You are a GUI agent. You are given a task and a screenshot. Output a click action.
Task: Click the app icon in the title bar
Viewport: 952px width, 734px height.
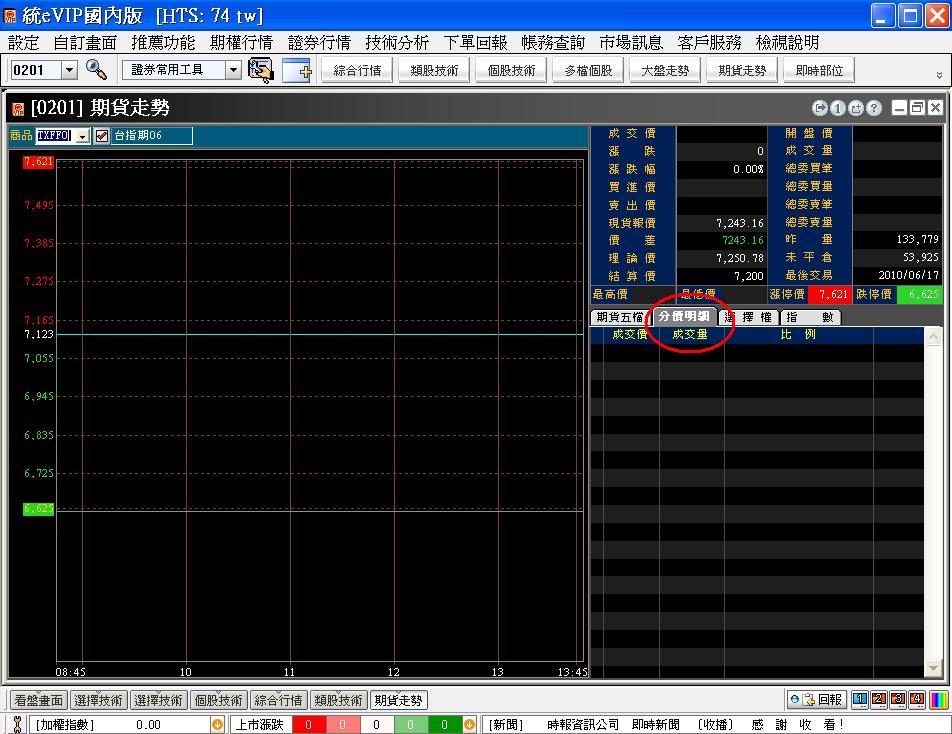click(10, 15)
